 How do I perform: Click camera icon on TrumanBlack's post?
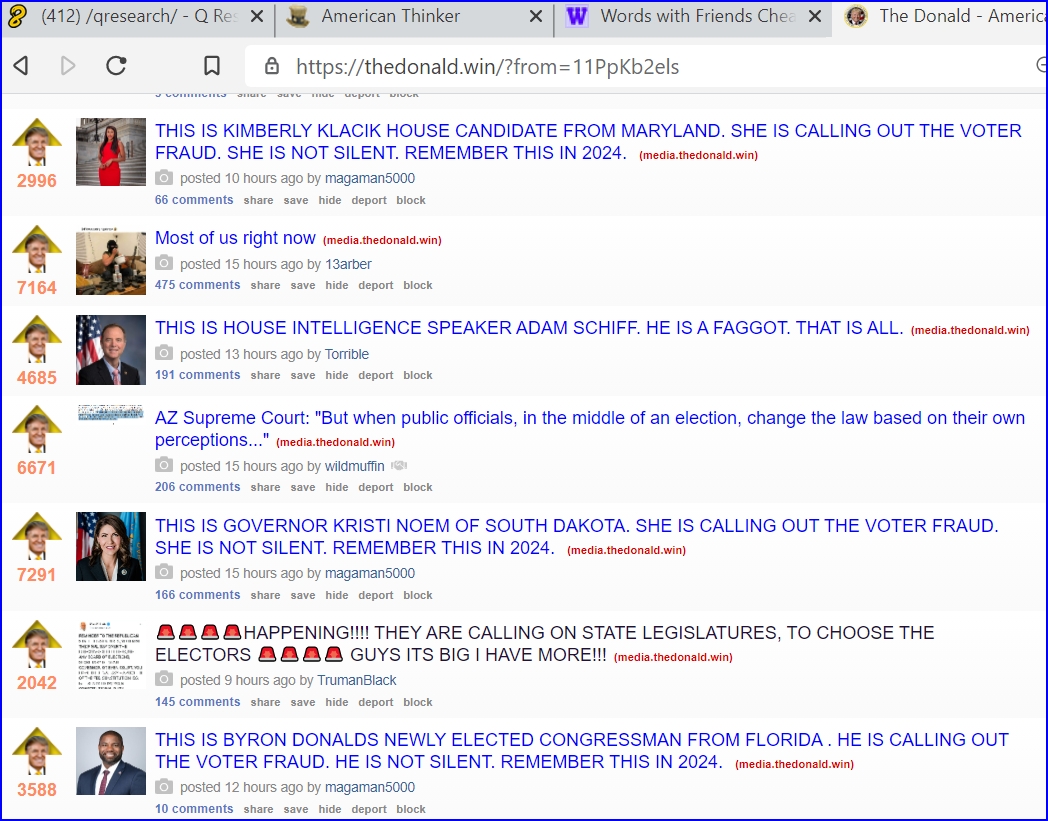click(164, 679)
